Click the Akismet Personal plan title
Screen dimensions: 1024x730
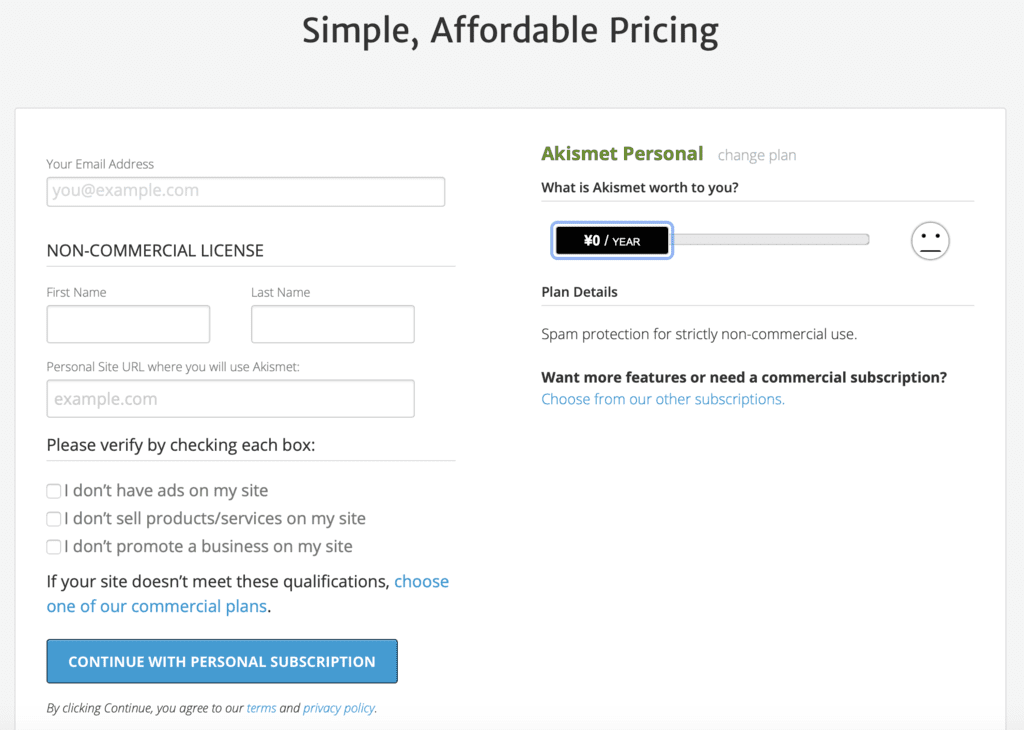622,154
